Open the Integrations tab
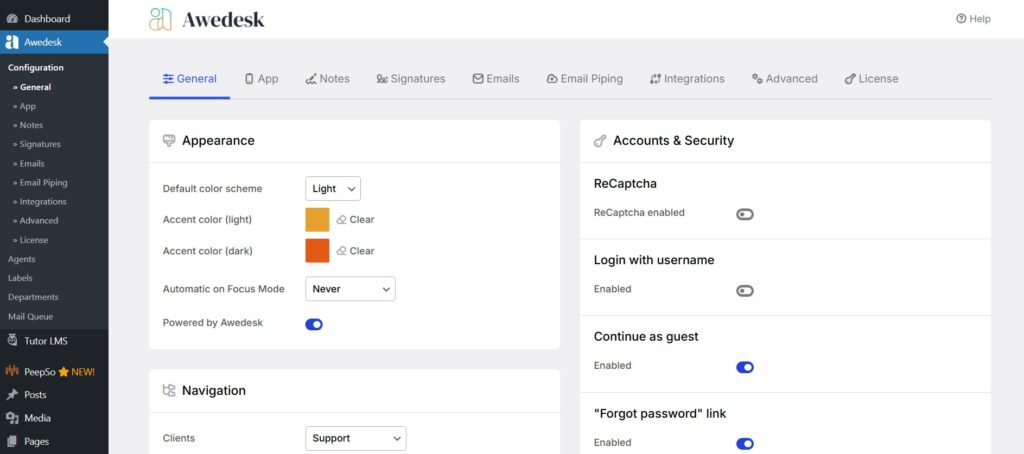Viewport: 1024px width, 454px height. click(686, 79)
